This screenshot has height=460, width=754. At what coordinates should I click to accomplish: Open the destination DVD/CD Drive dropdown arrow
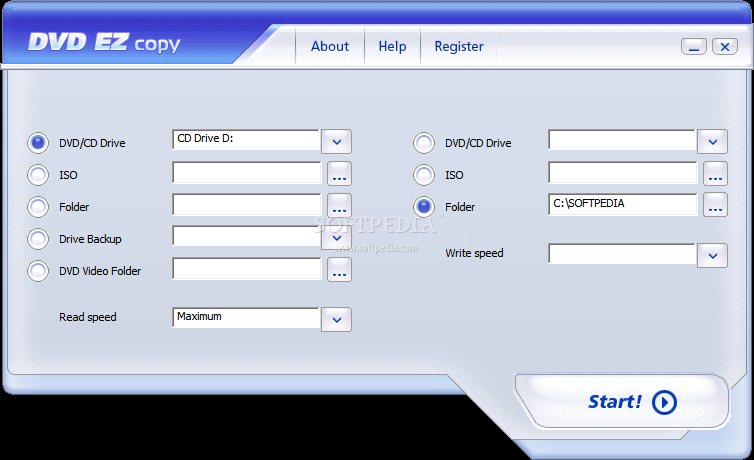[713, 142]
